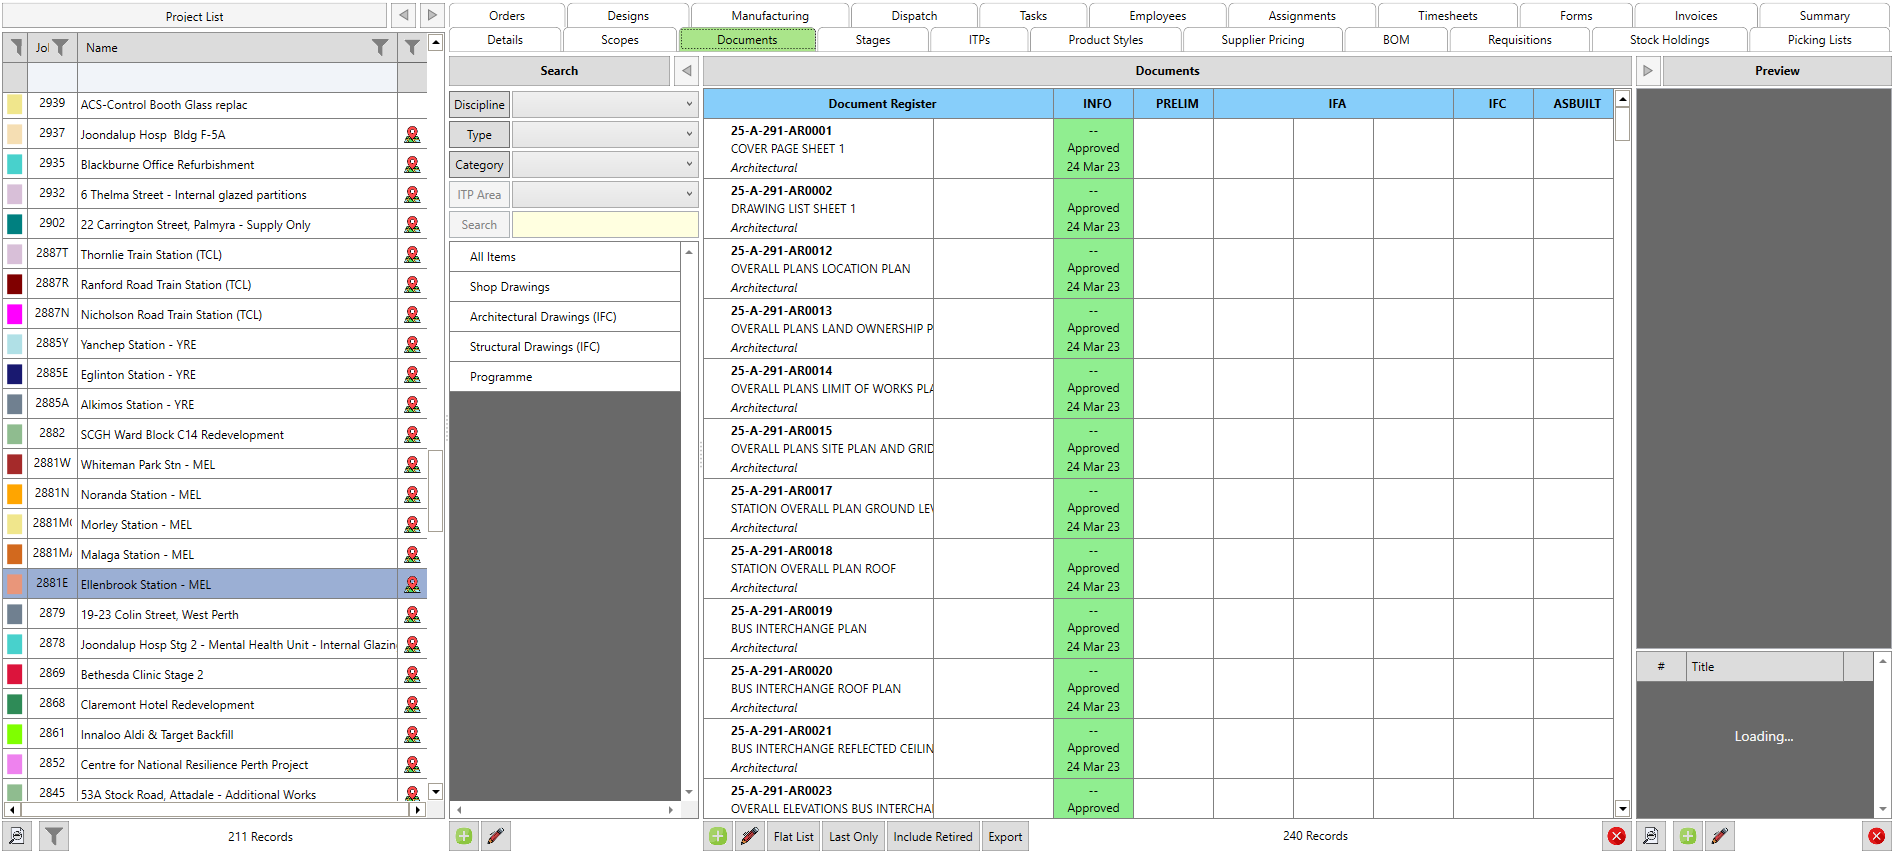This screenshot has height=854, width=1893.
Task: Click the red delete icon beside 240 Records
Action: (1616, 836)
